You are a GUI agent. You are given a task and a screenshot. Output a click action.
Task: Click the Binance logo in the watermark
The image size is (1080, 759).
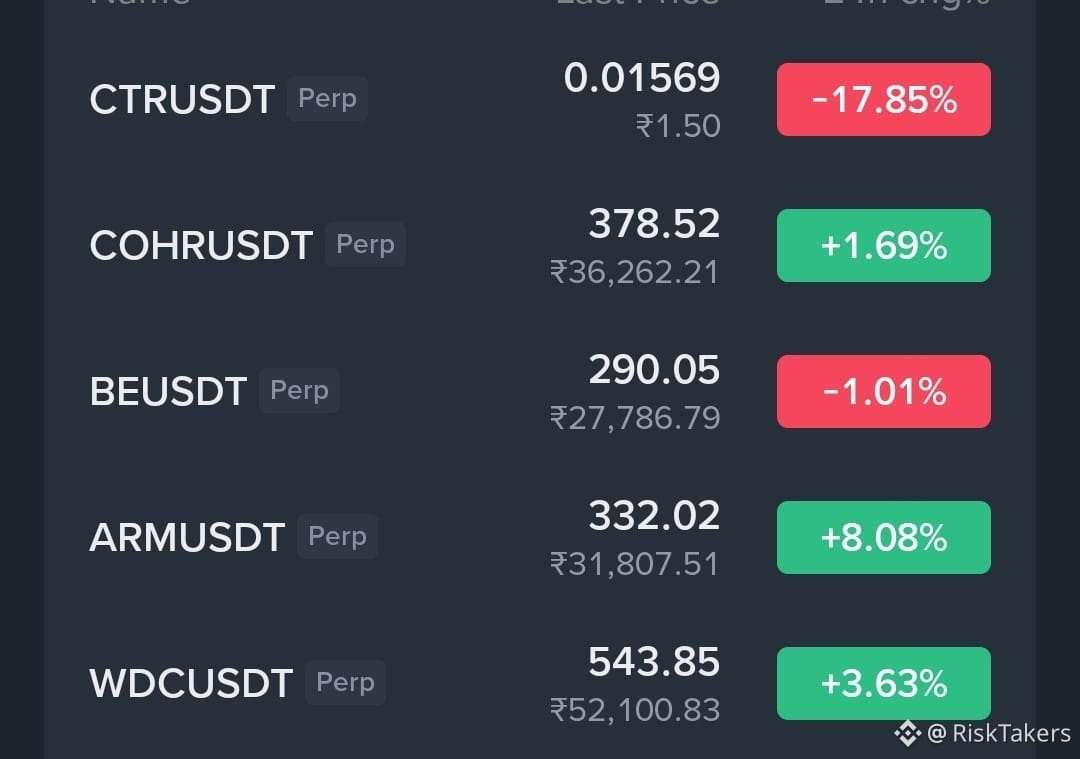907,733
